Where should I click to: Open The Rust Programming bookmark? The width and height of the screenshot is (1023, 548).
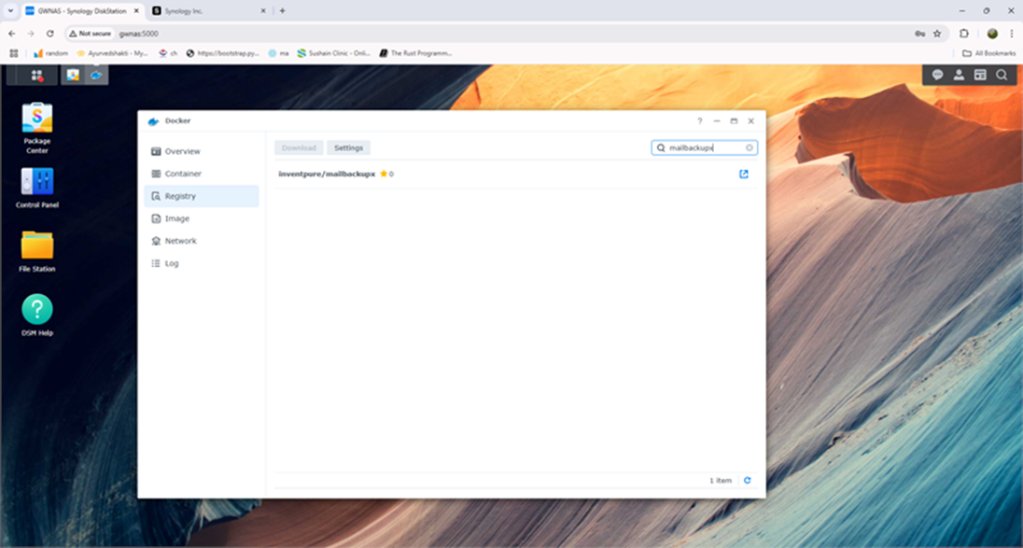click(x=416, y=53)
